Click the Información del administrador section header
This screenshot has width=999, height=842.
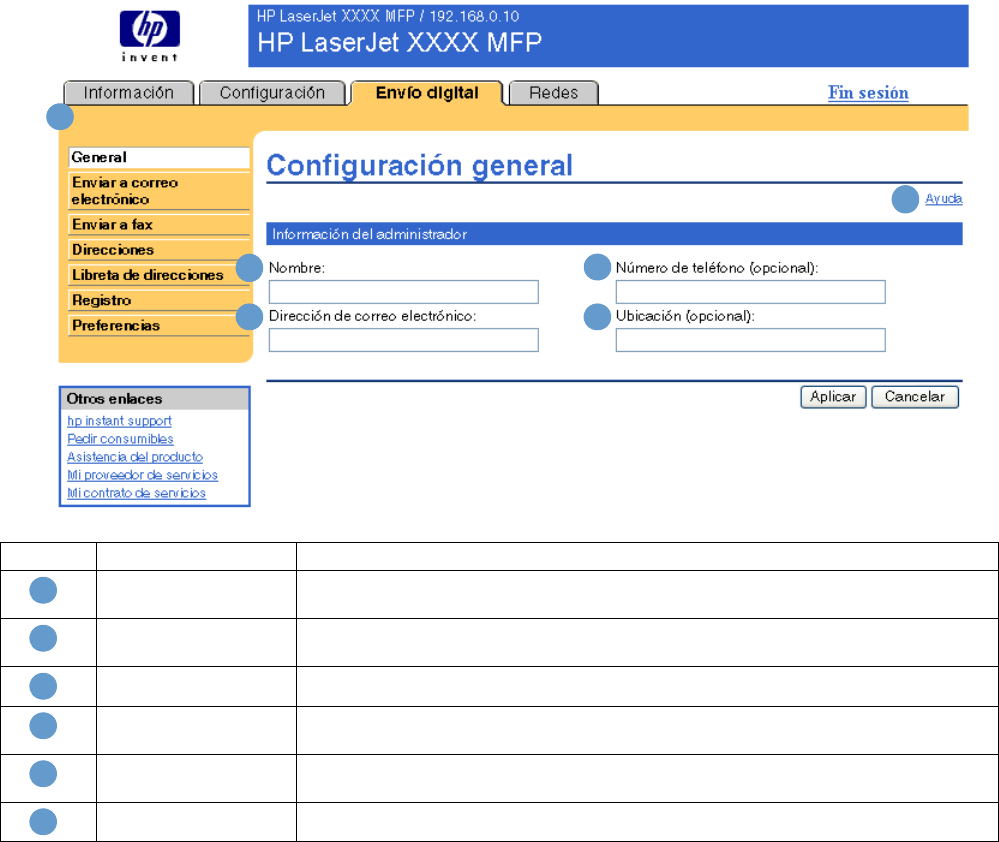point(614,234)
